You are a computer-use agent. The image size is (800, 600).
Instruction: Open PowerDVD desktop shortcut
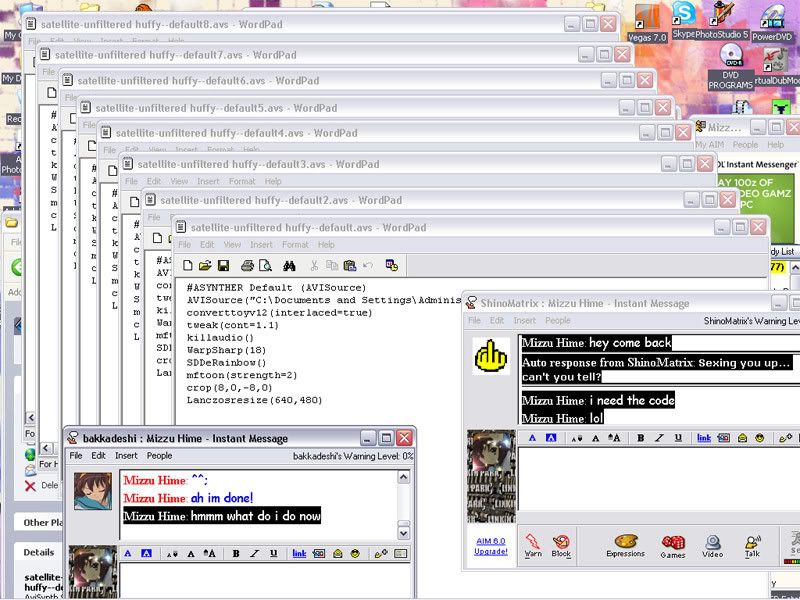pyautogui.click(x=772, y=23)
